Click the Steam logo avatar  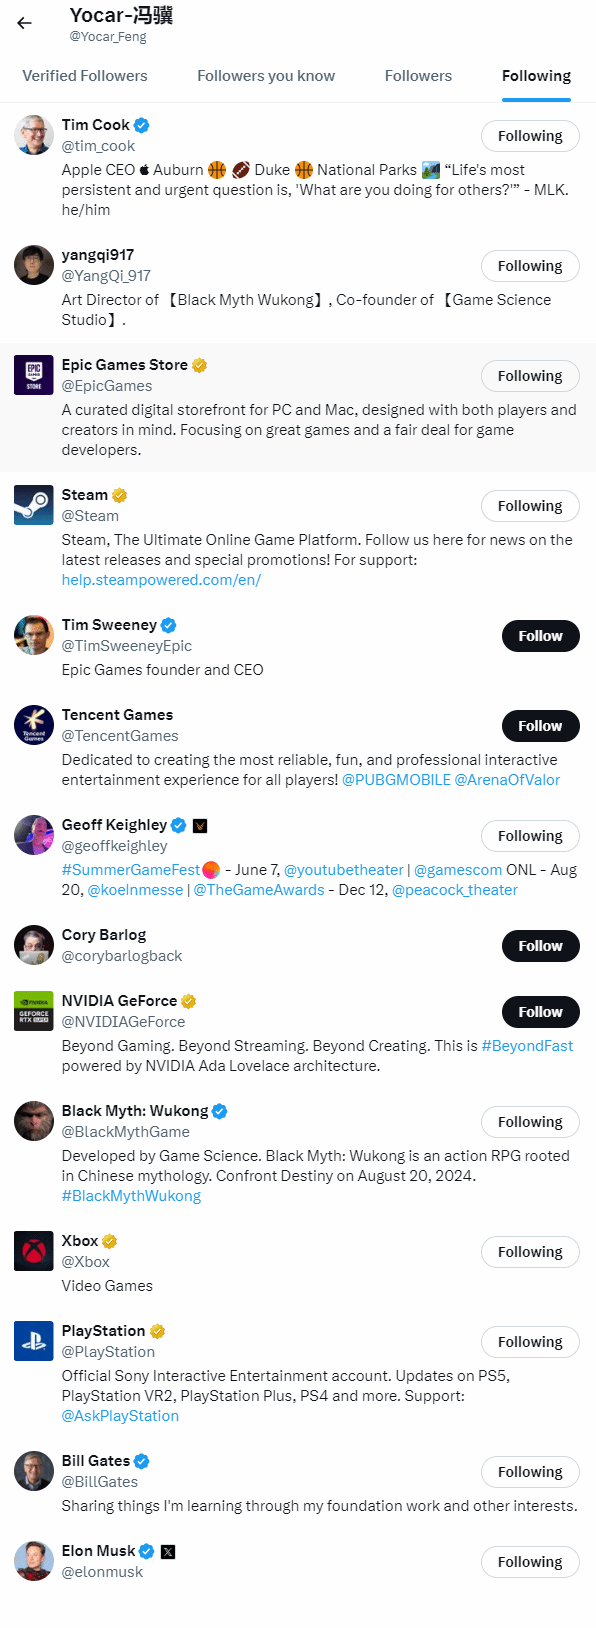pos(34,505)
